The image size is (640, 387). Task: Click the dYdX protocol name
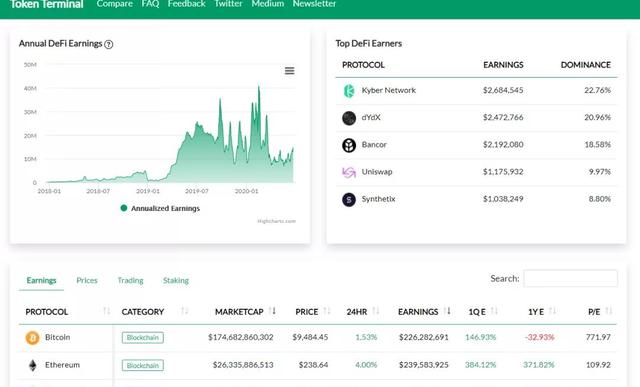click(x=371, y=118)
